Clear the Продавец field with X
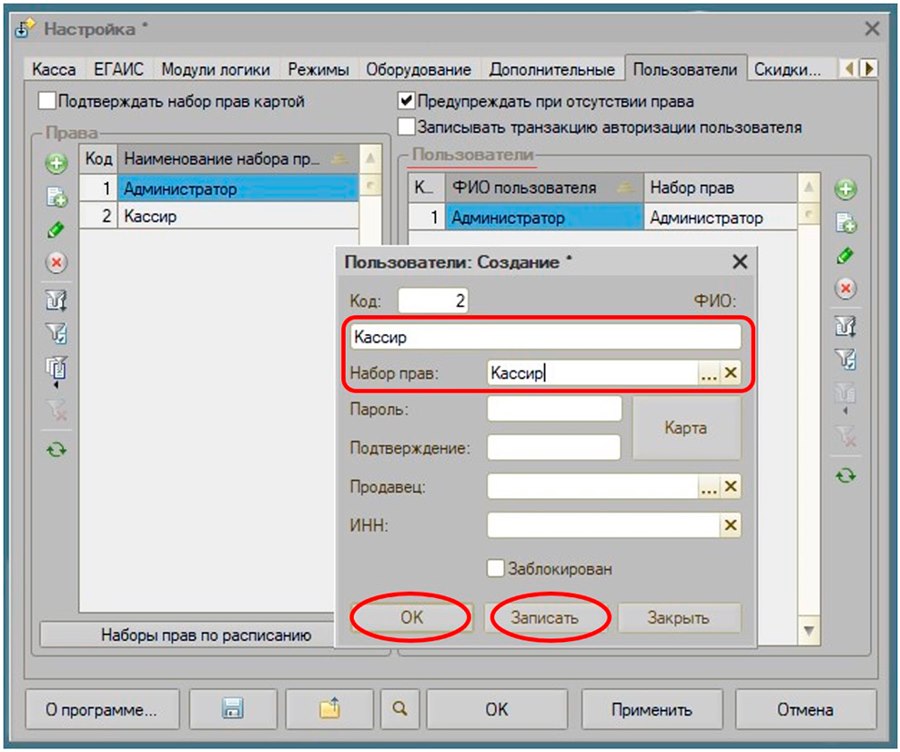900x752 pixels. [x=731, y=487]
